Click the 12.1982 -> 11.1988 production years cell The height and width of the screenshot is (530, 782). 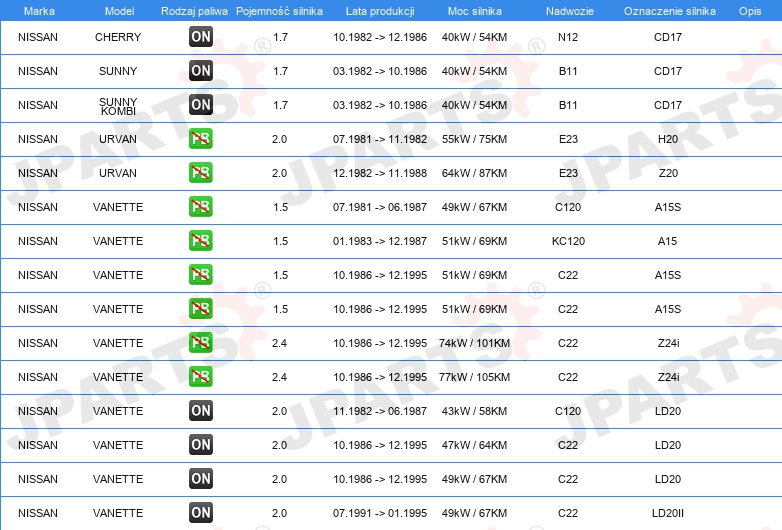tap(380, 173)
